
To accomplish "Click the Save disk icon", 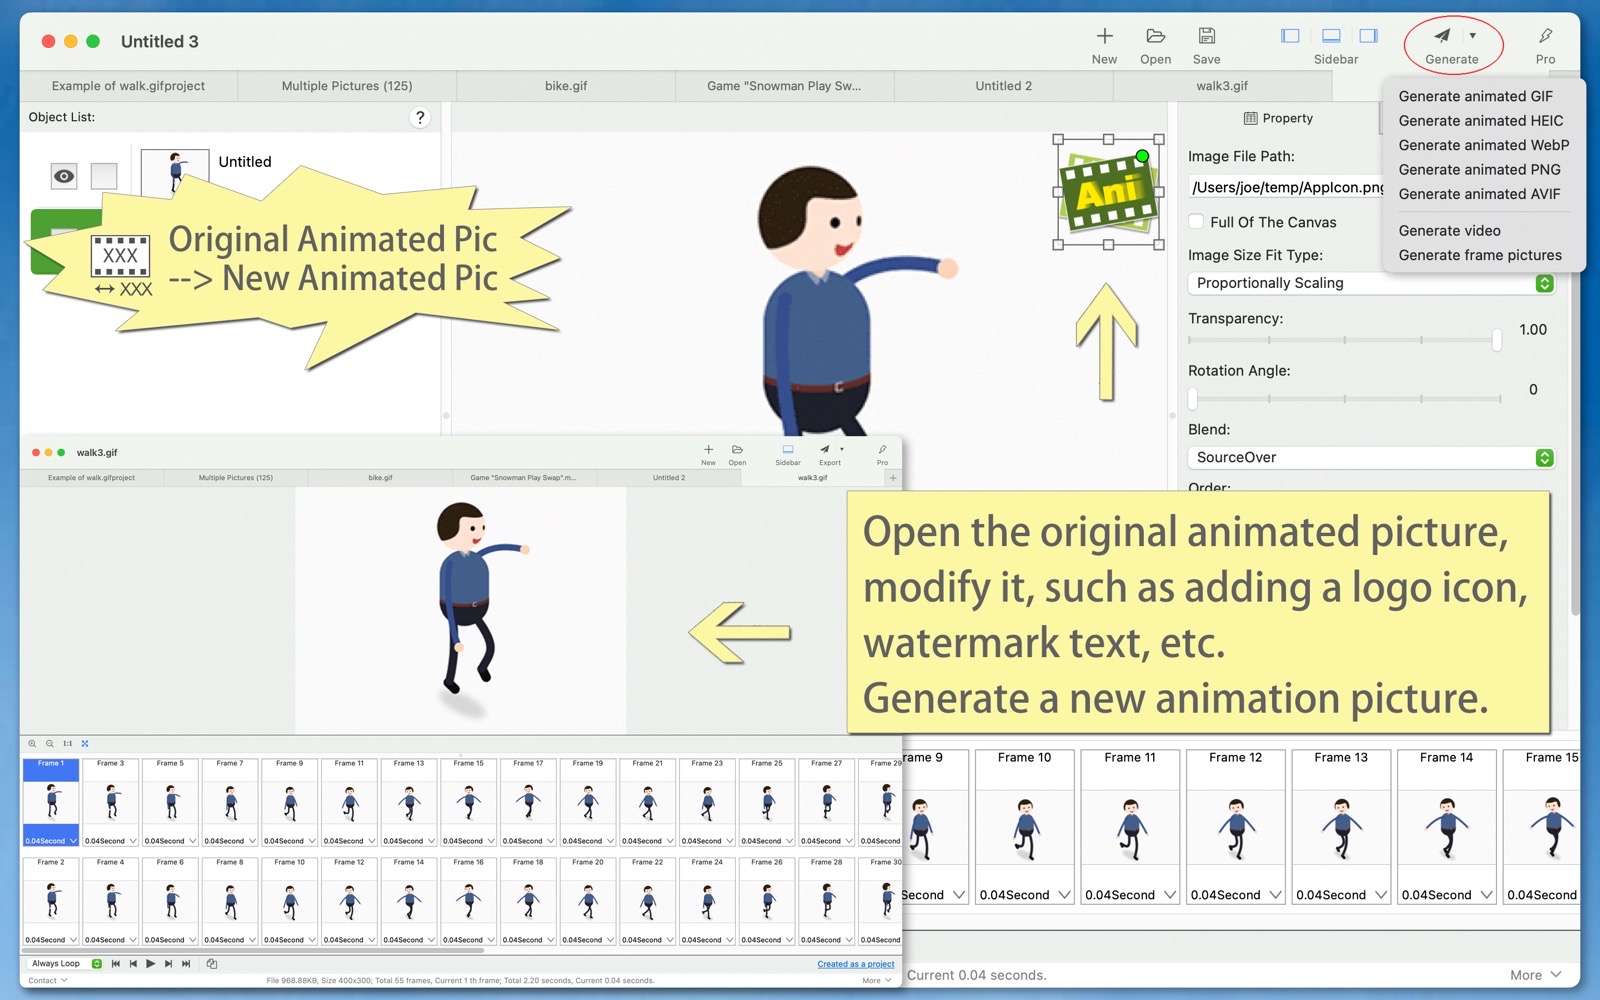I will pos(1206,37).
